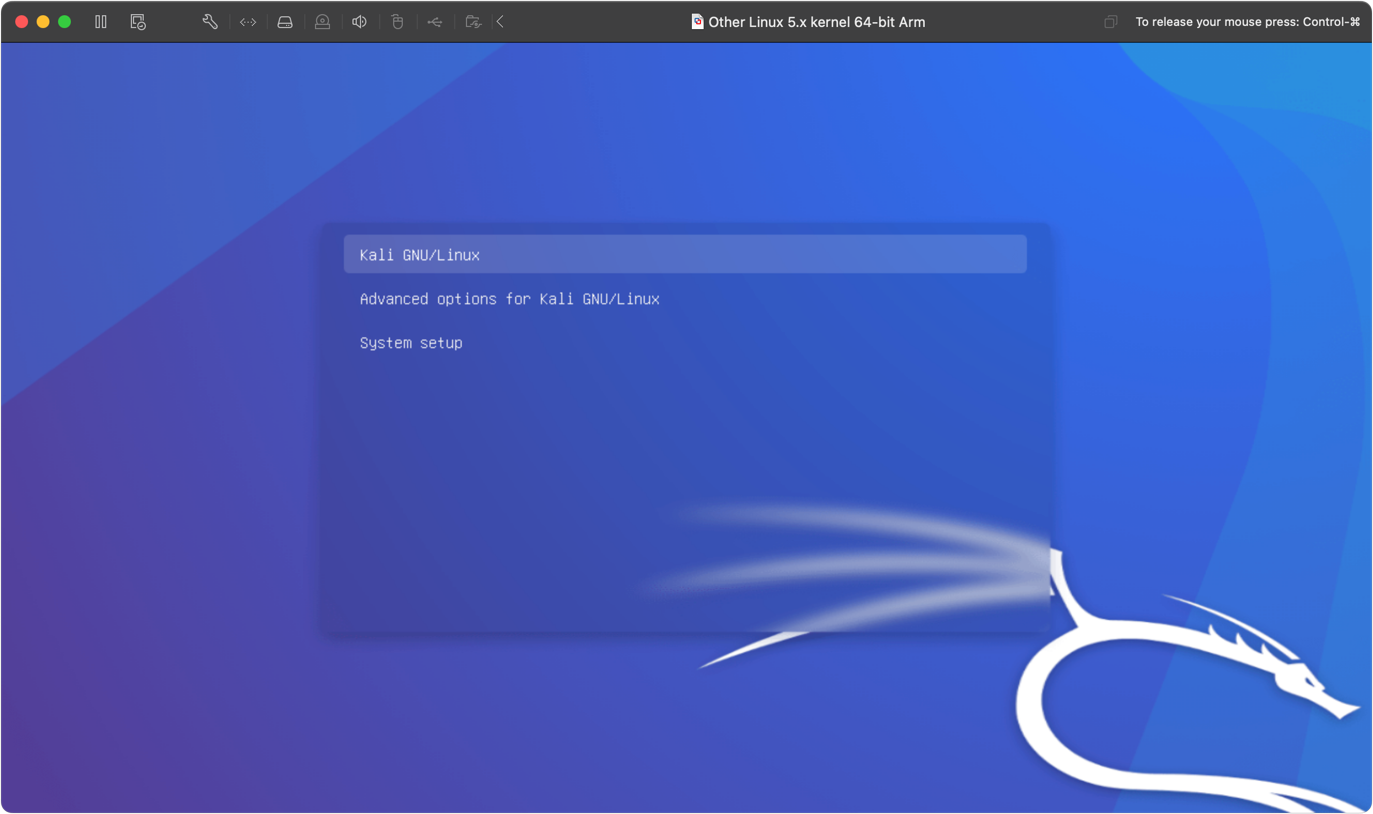Minimize the window with yellow button

point(43,21)
